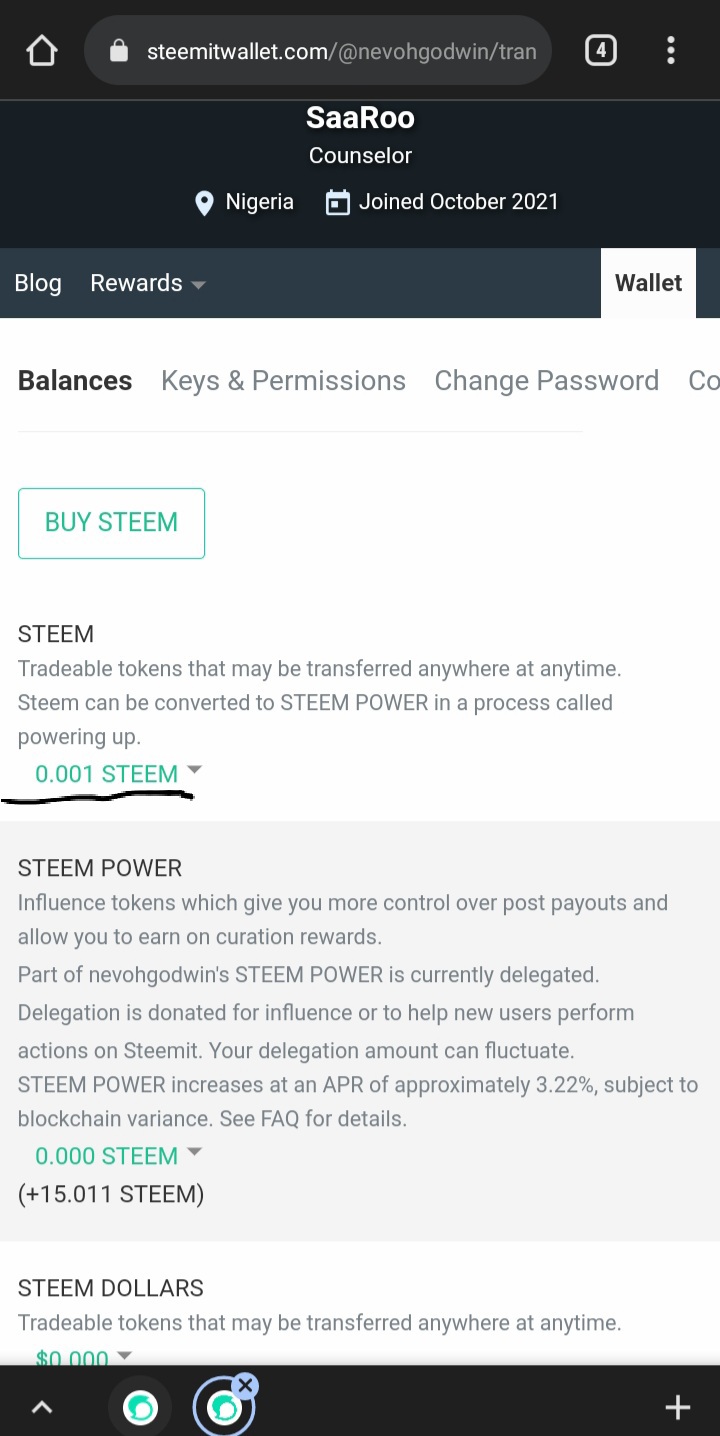Open the tab switcher showing 4
This screenshot has width=720, height=1436.
[x=600, y=50]
